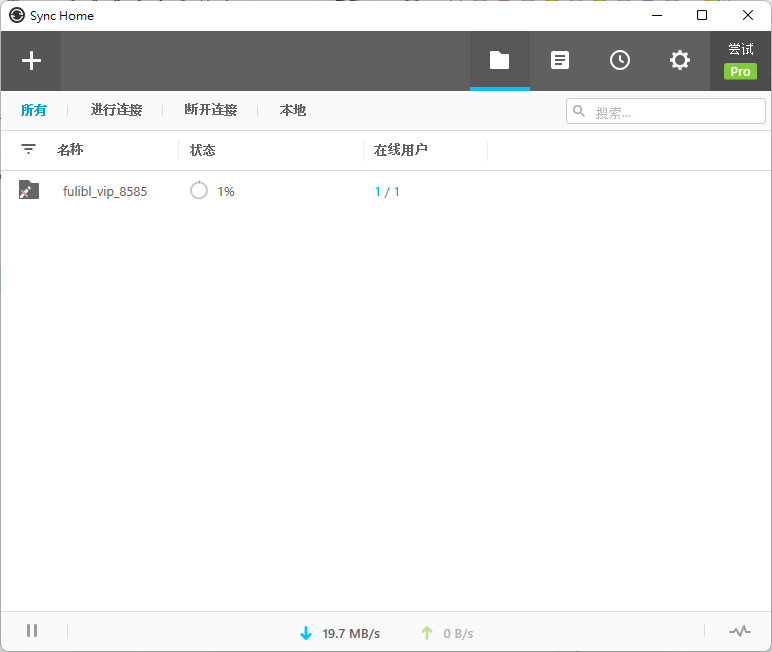Sort by 状态 column header
The height and width of the screenshot is (652, 772).
[202, 150]
